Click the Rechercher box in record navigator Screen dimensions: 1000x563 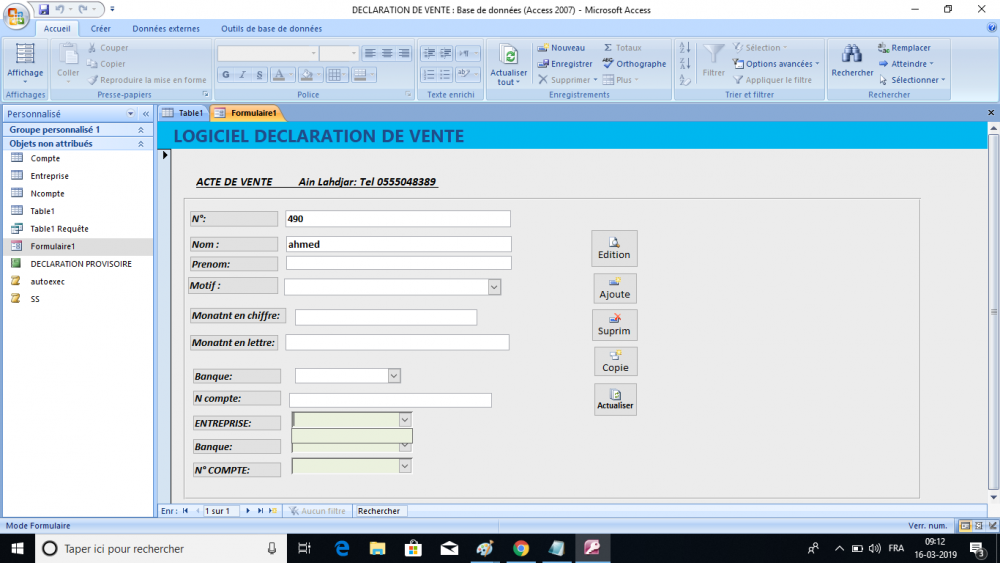tap(380, 511)
